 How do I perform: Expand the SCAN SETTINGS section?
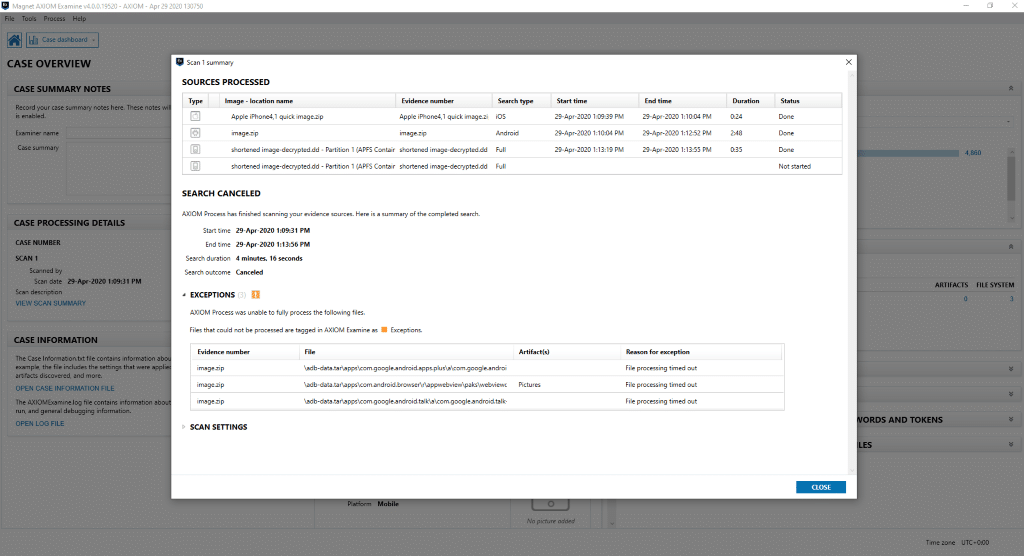coord(184,427)
